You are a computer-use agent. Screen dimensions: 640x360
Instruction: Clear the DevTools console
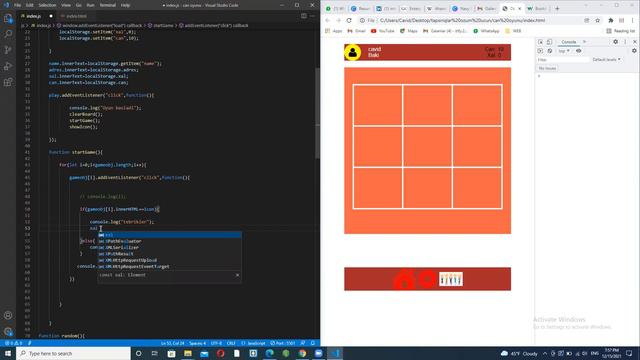coord(550,51)
